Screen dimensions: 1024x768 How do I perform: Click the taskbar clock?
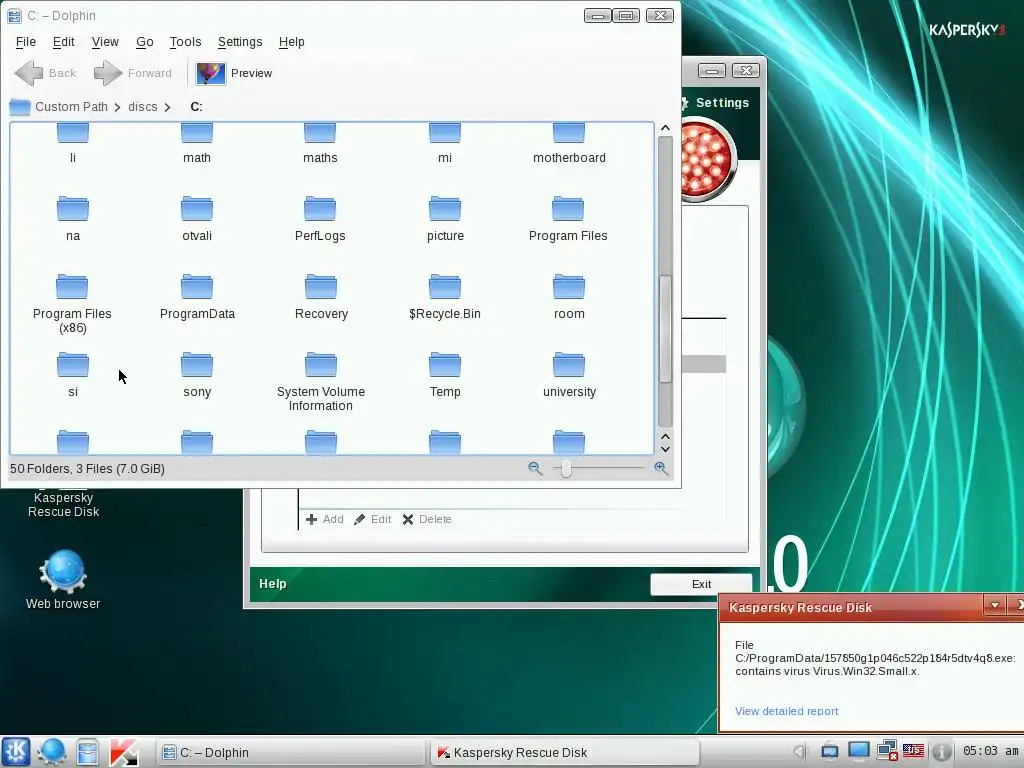tap(990, 751)
